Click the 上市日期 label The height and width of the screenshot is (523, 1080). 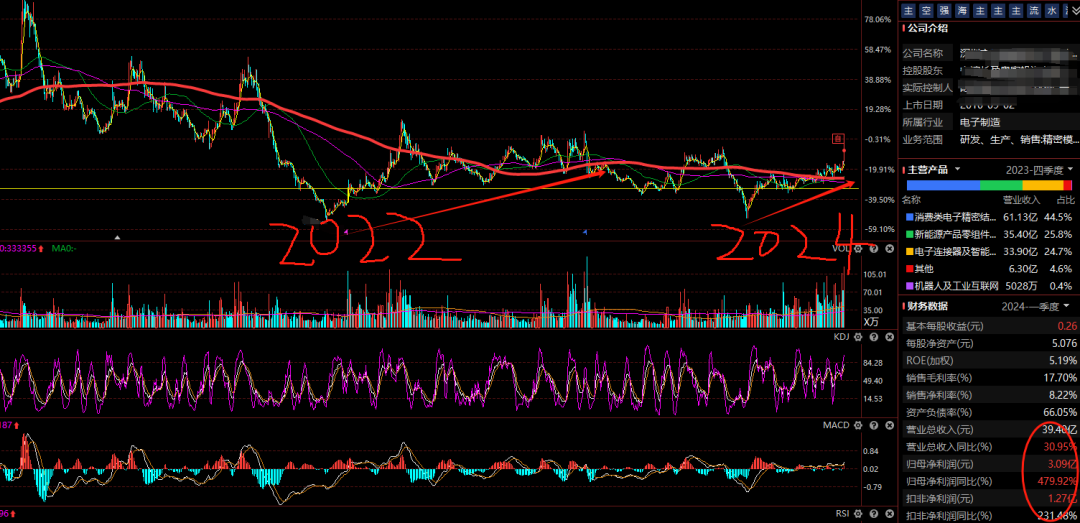point(924,105)
